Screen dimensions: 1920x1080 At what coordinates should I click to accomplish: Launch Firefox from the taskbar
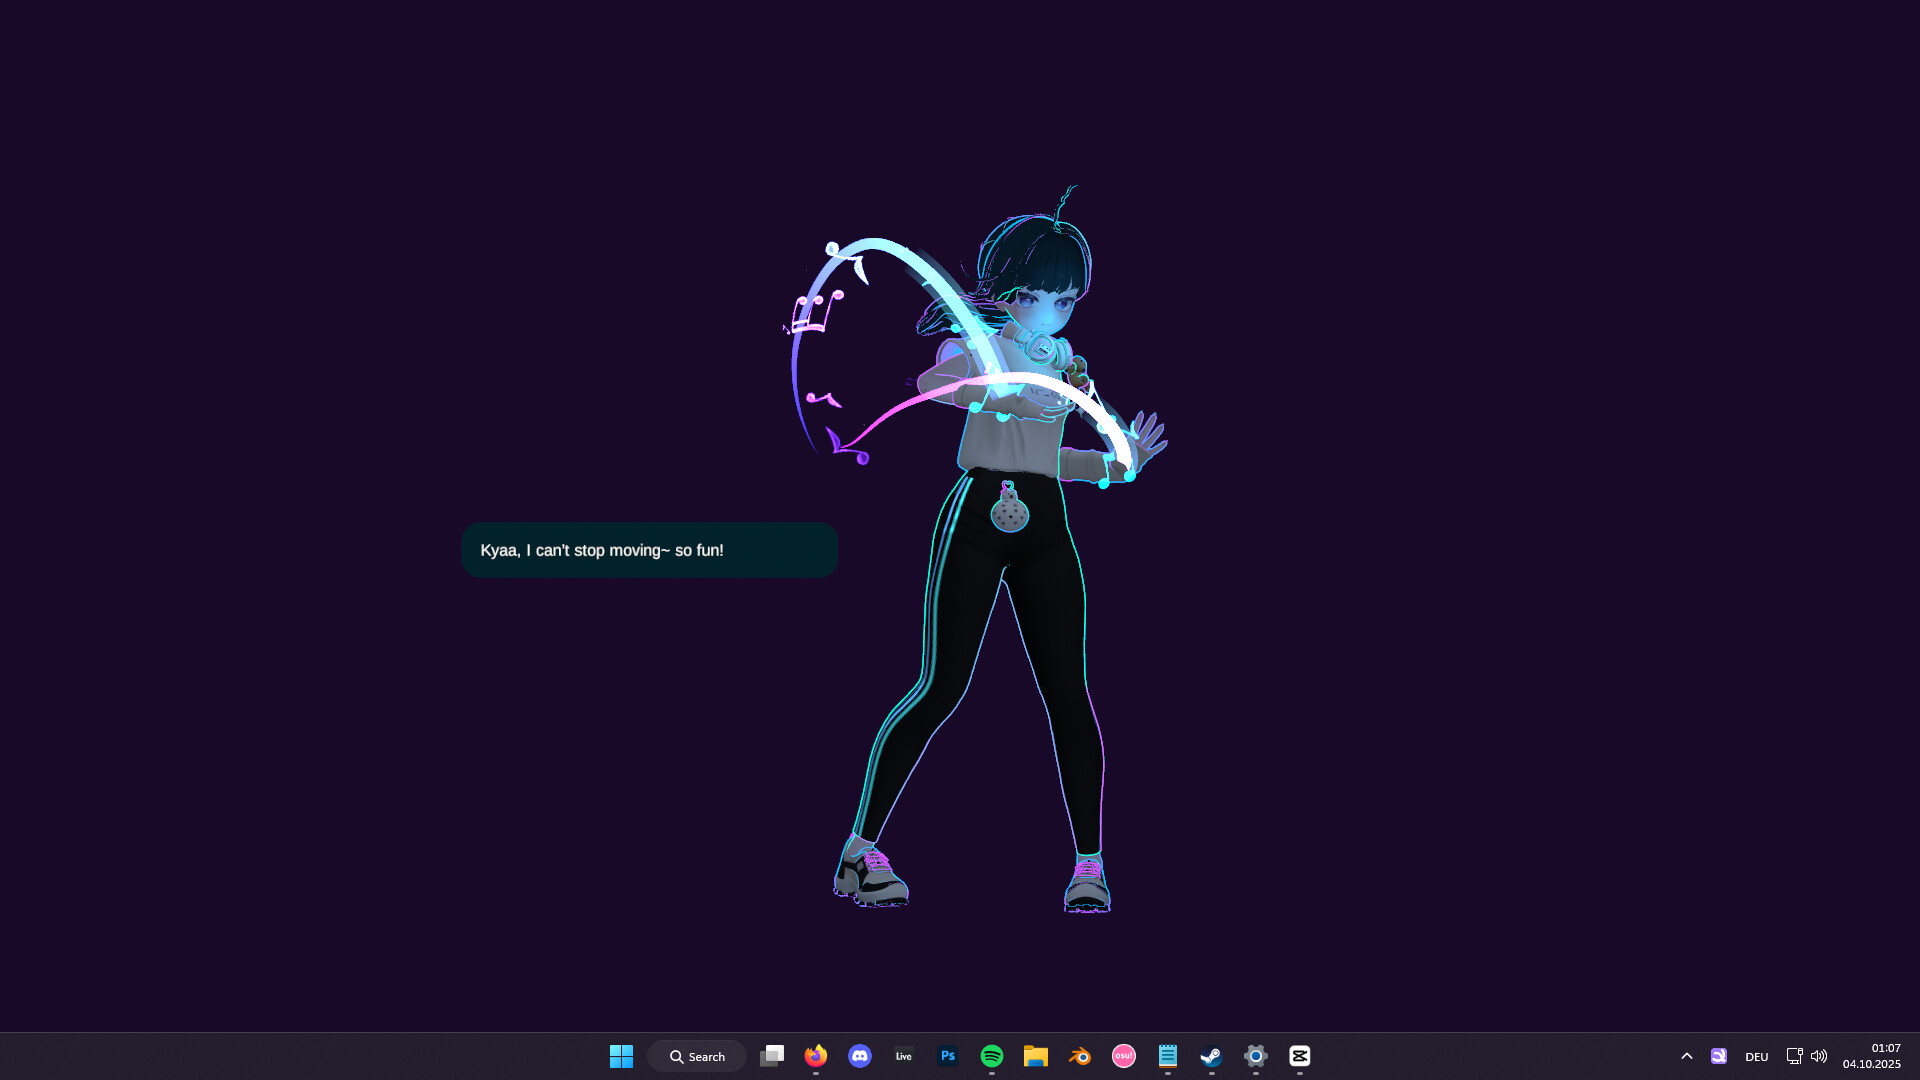816,1056
